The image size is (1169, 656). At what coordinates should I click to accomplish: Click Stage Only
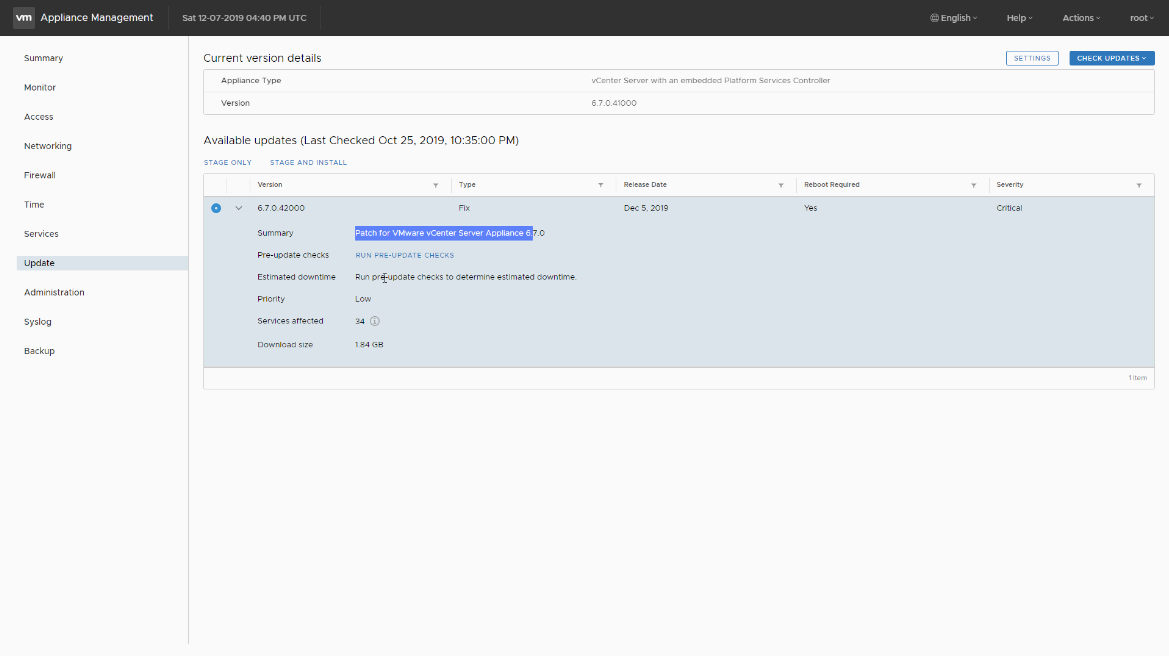[x=227, y=163]
